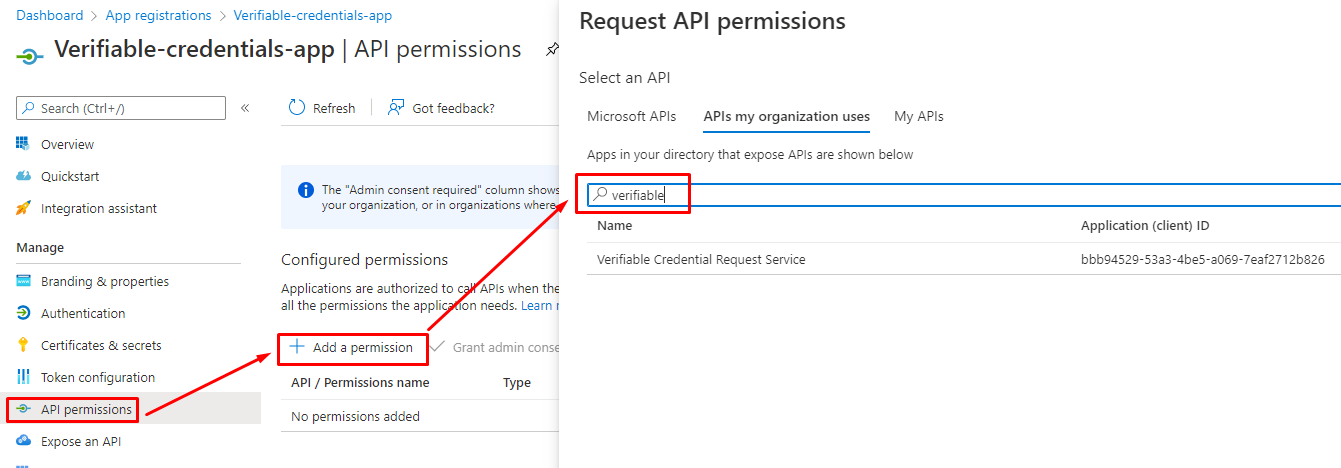
Task: Open APIs my organization uses tab
Action: [x=786, y=116]
